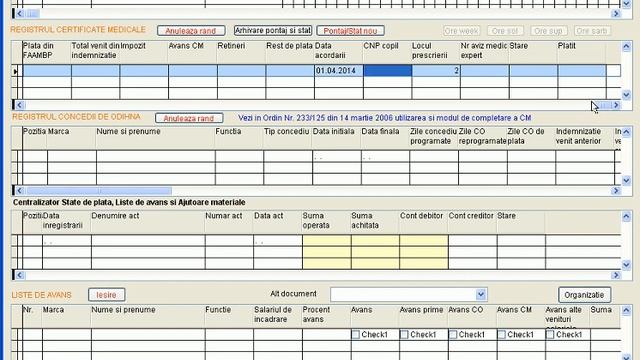Screen dimensions: 640x360
Task: Click scroll left arrow of Centralizator grid
Action: coord(19,275)
